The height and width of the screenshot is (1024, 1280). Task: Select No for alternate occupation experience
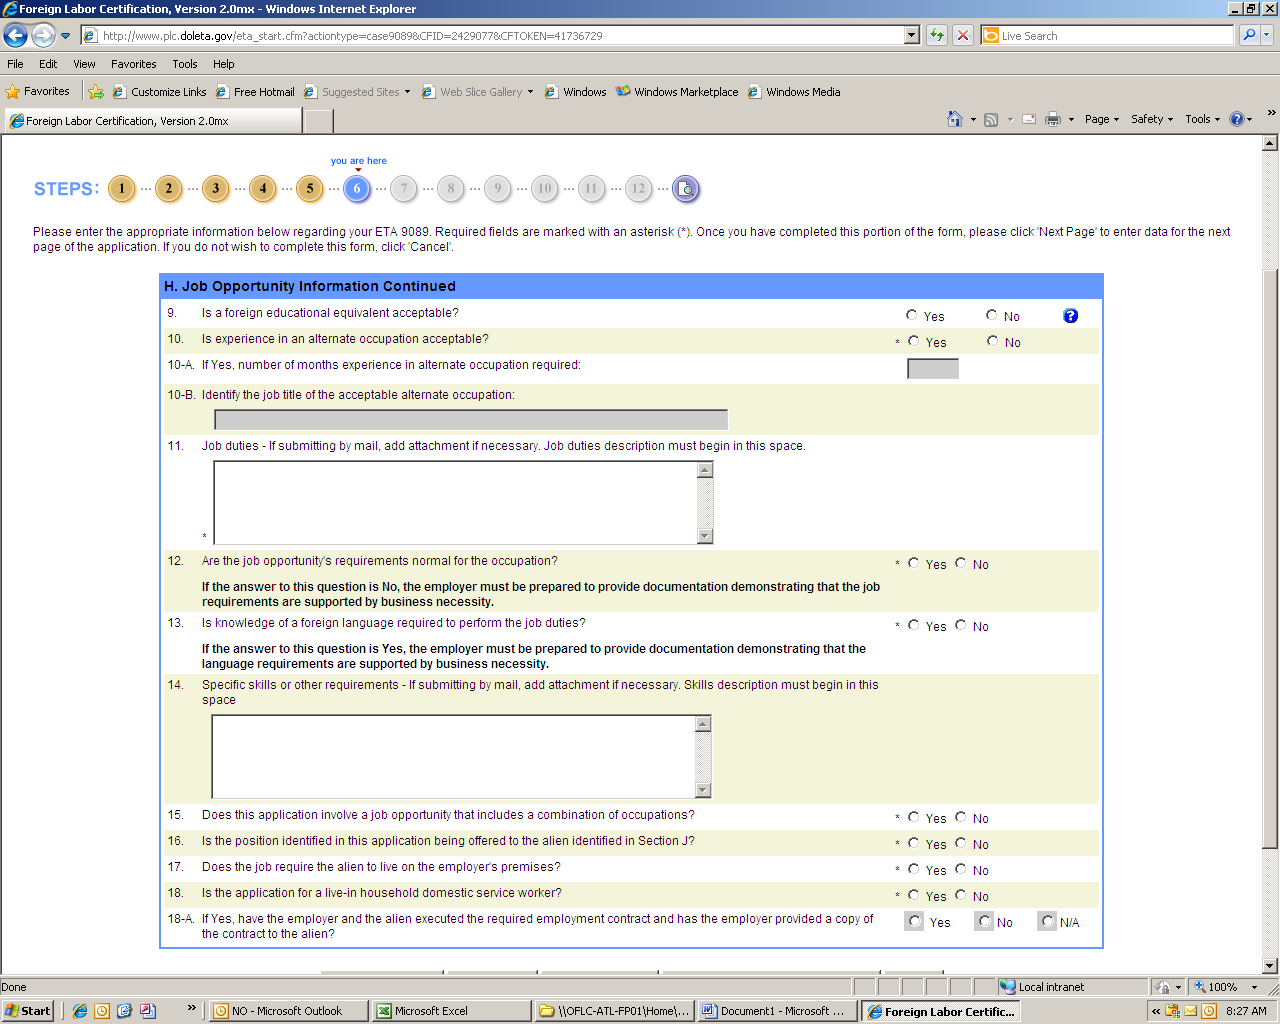click(x=992, y=341)
